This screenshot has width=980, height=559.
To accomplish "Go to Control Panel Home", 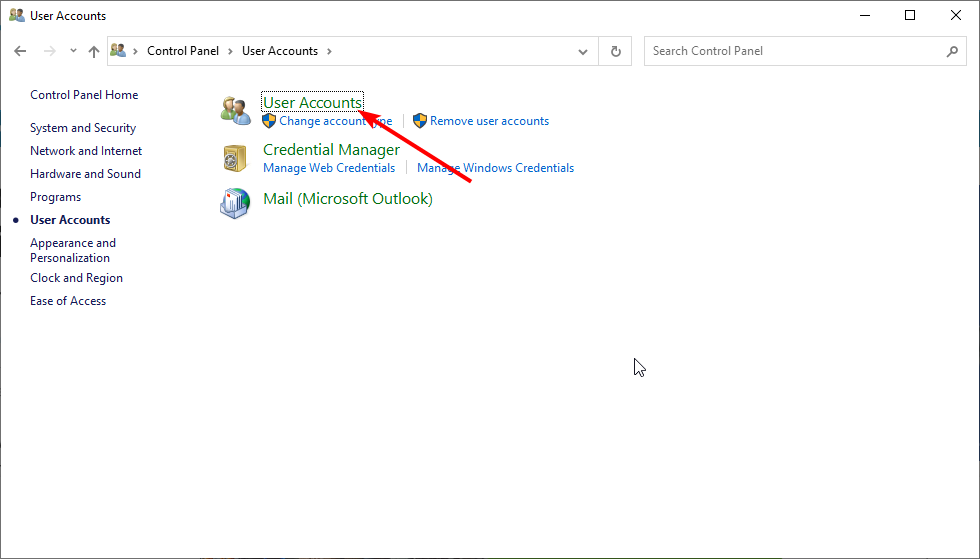I will coord(84,95).
